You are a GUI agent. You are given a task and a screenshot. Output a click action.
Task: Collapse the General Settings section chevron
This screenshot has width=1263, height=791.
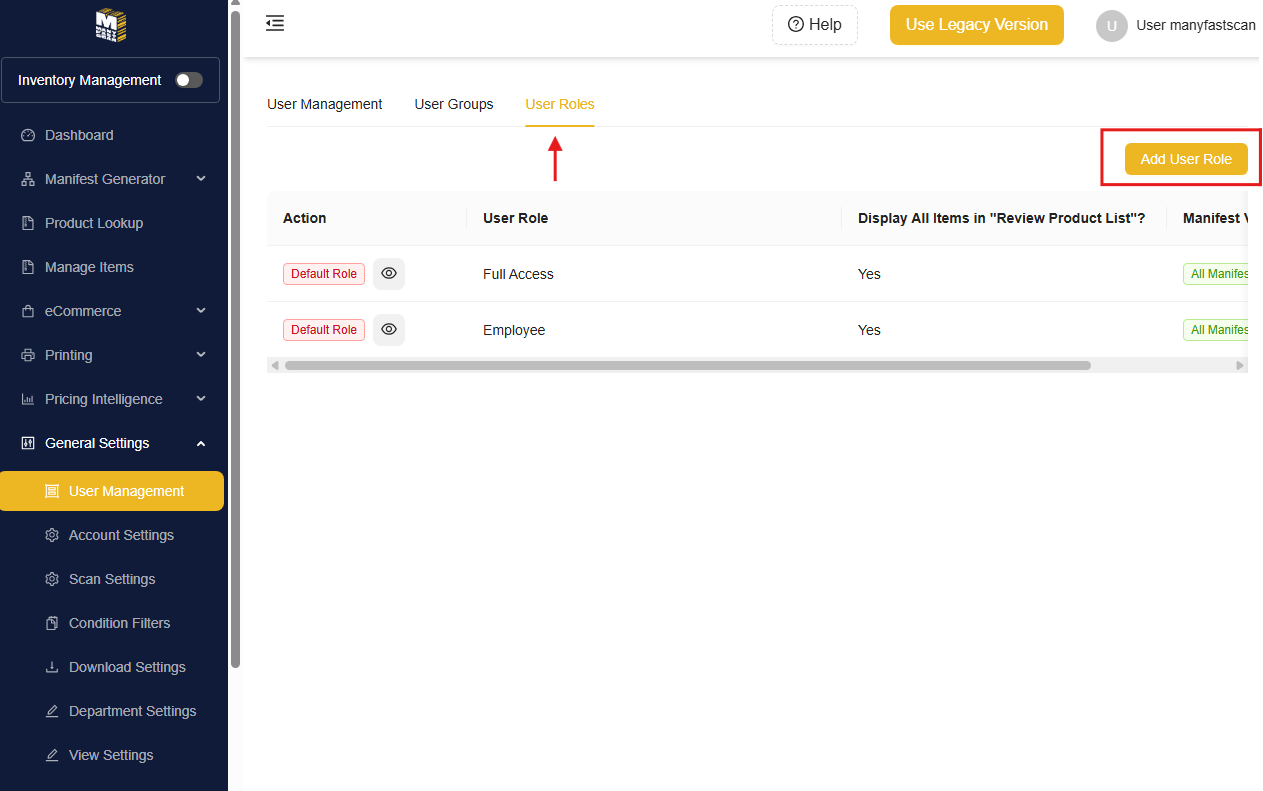tap(201, 443)
